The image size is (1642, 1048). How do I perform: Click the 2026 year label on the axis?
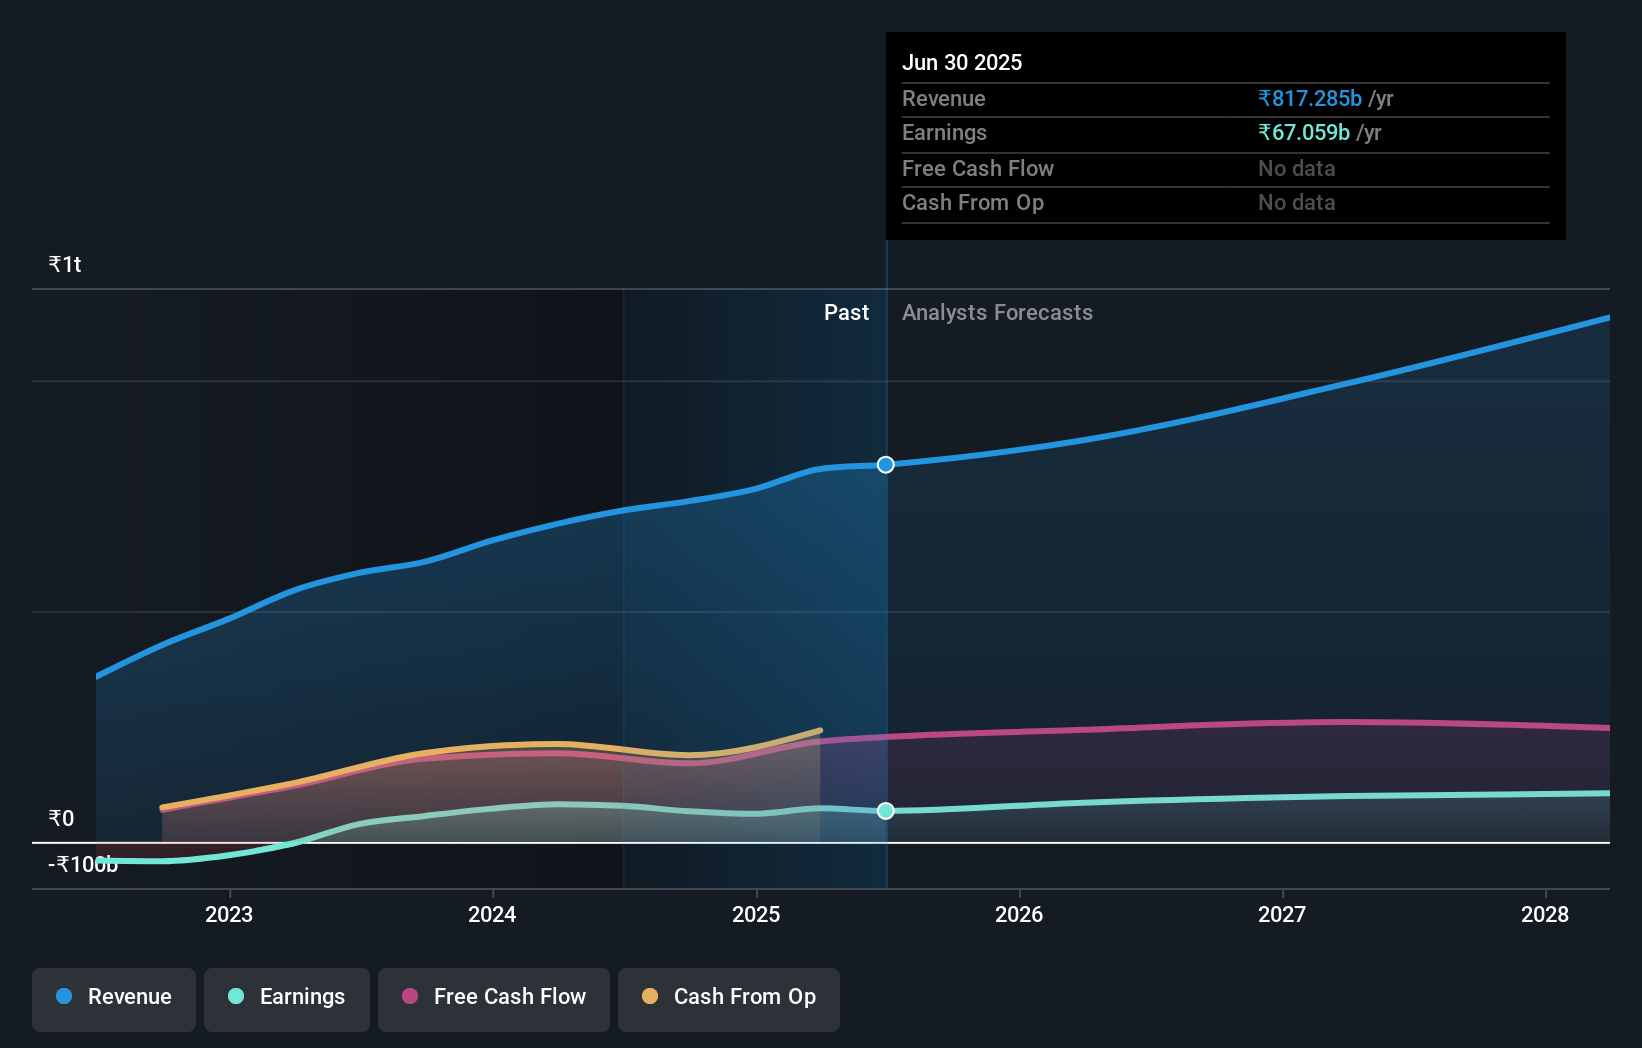pos(1019,914)
